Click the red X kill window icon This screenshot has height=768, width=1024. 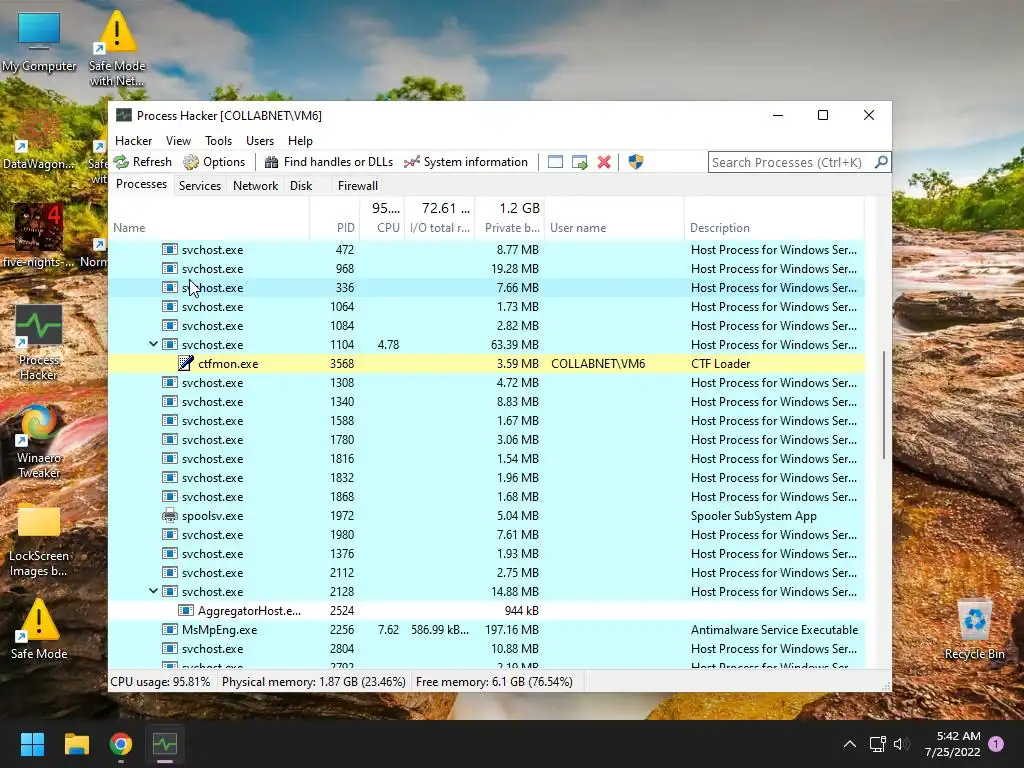604,162
